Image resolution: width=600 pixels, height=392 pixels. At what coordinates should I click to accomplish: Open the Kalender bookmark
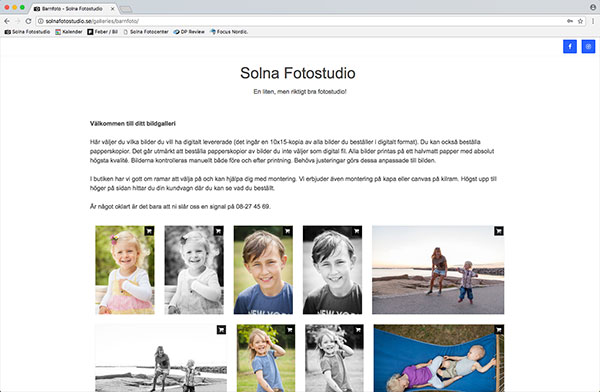coord(69,32)
